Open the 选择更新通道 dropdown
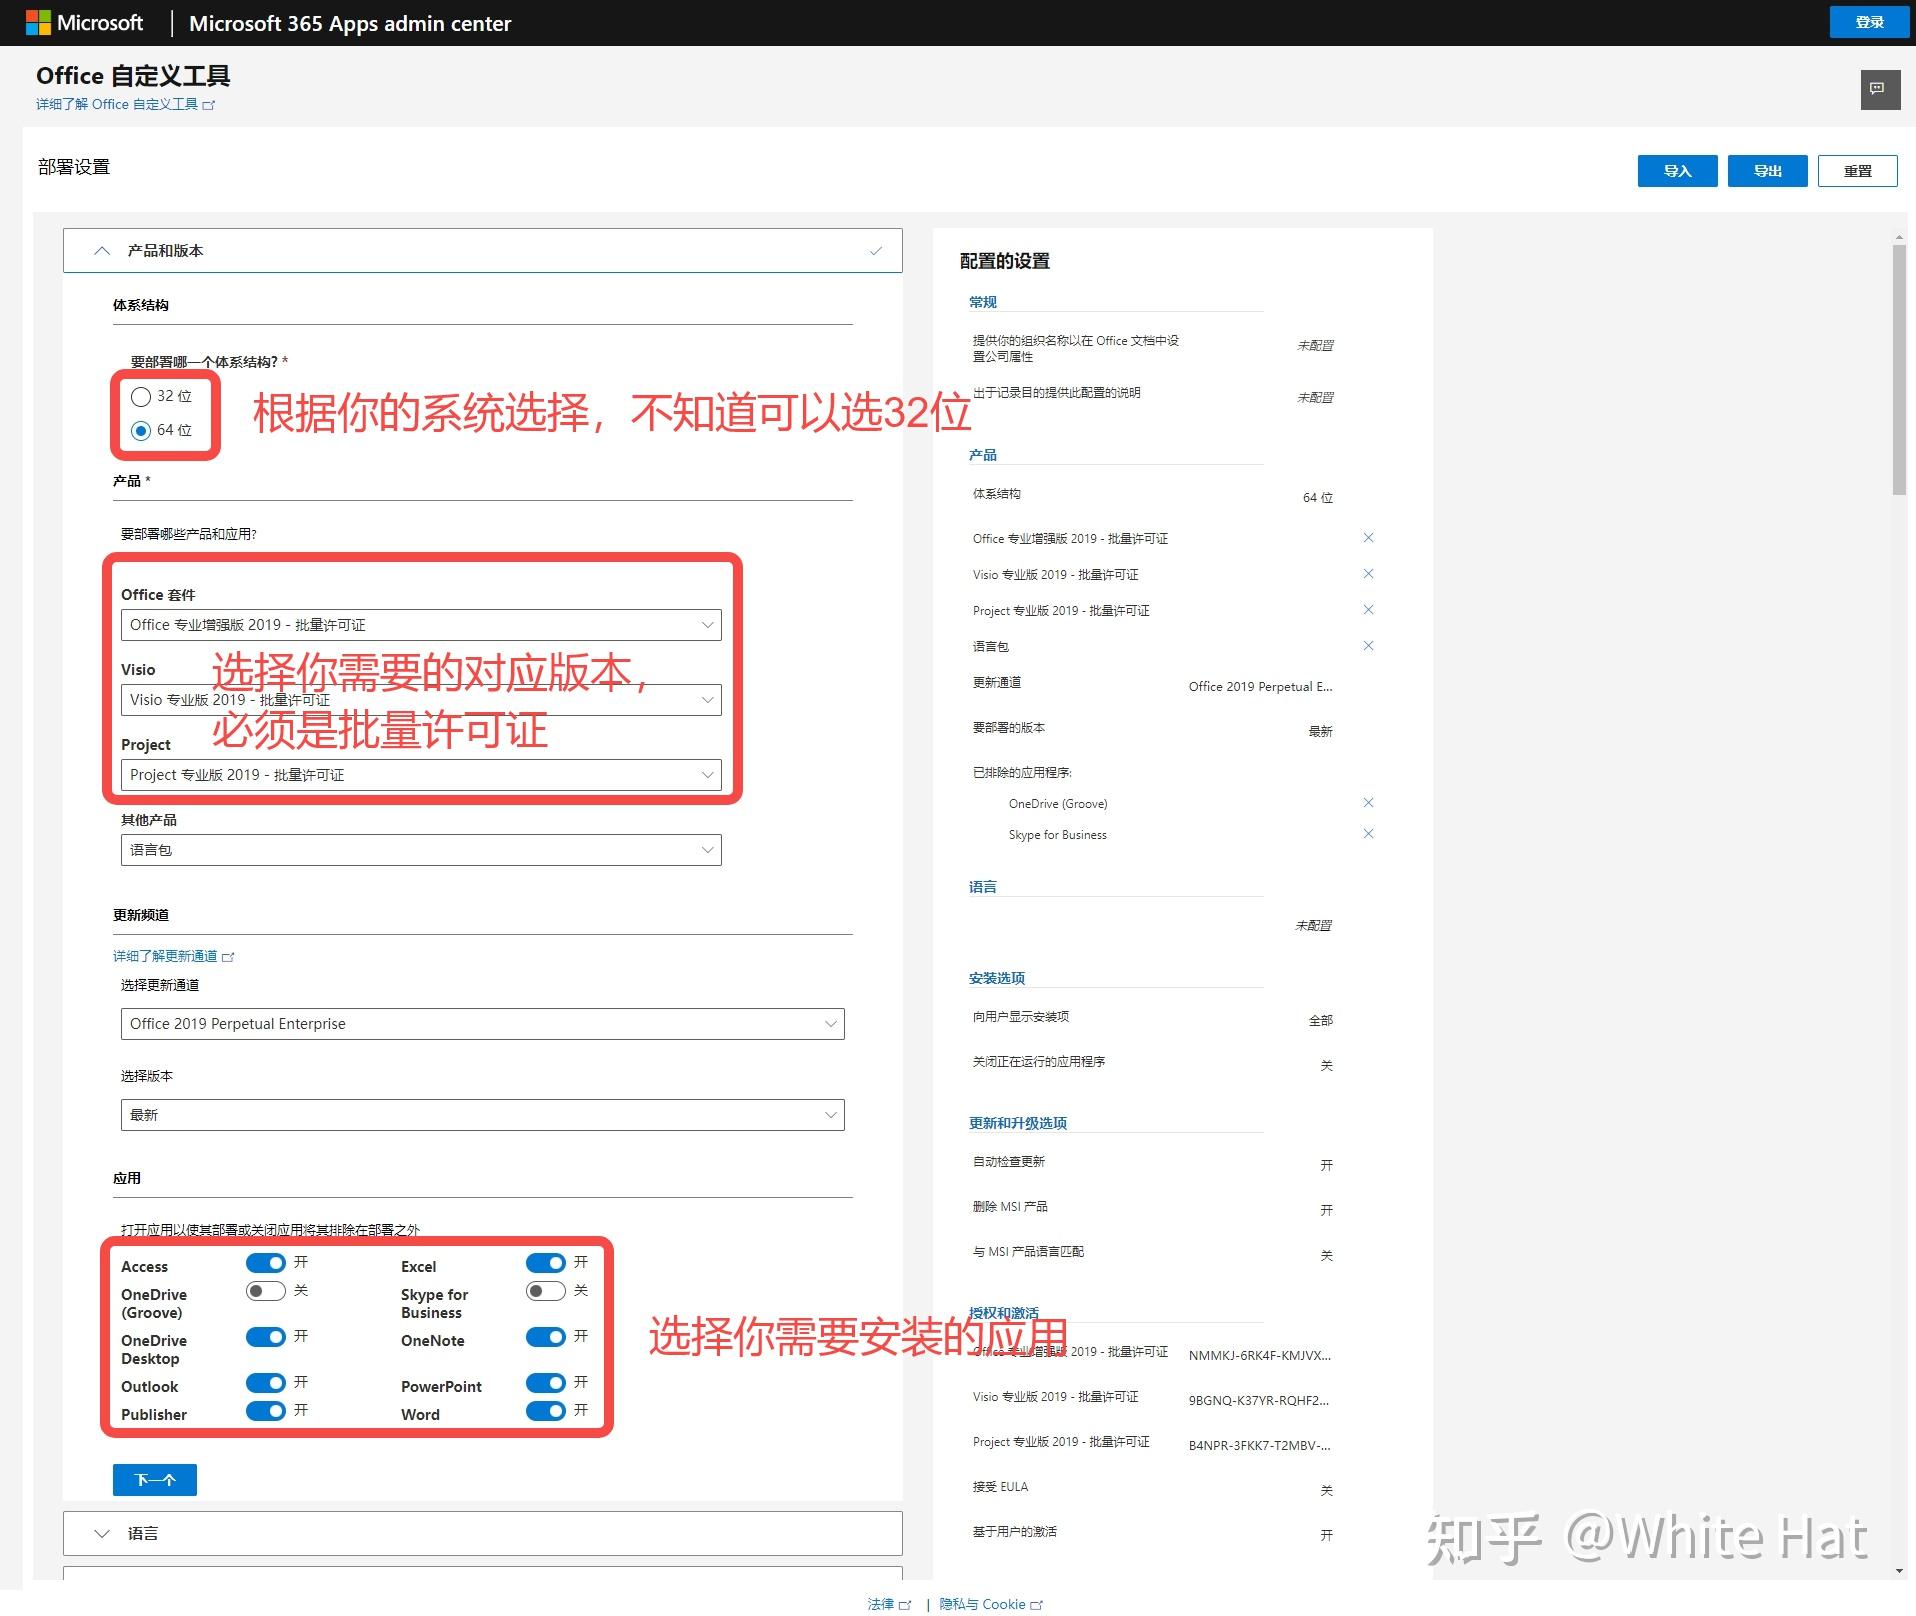 (x=483, y=1024)
